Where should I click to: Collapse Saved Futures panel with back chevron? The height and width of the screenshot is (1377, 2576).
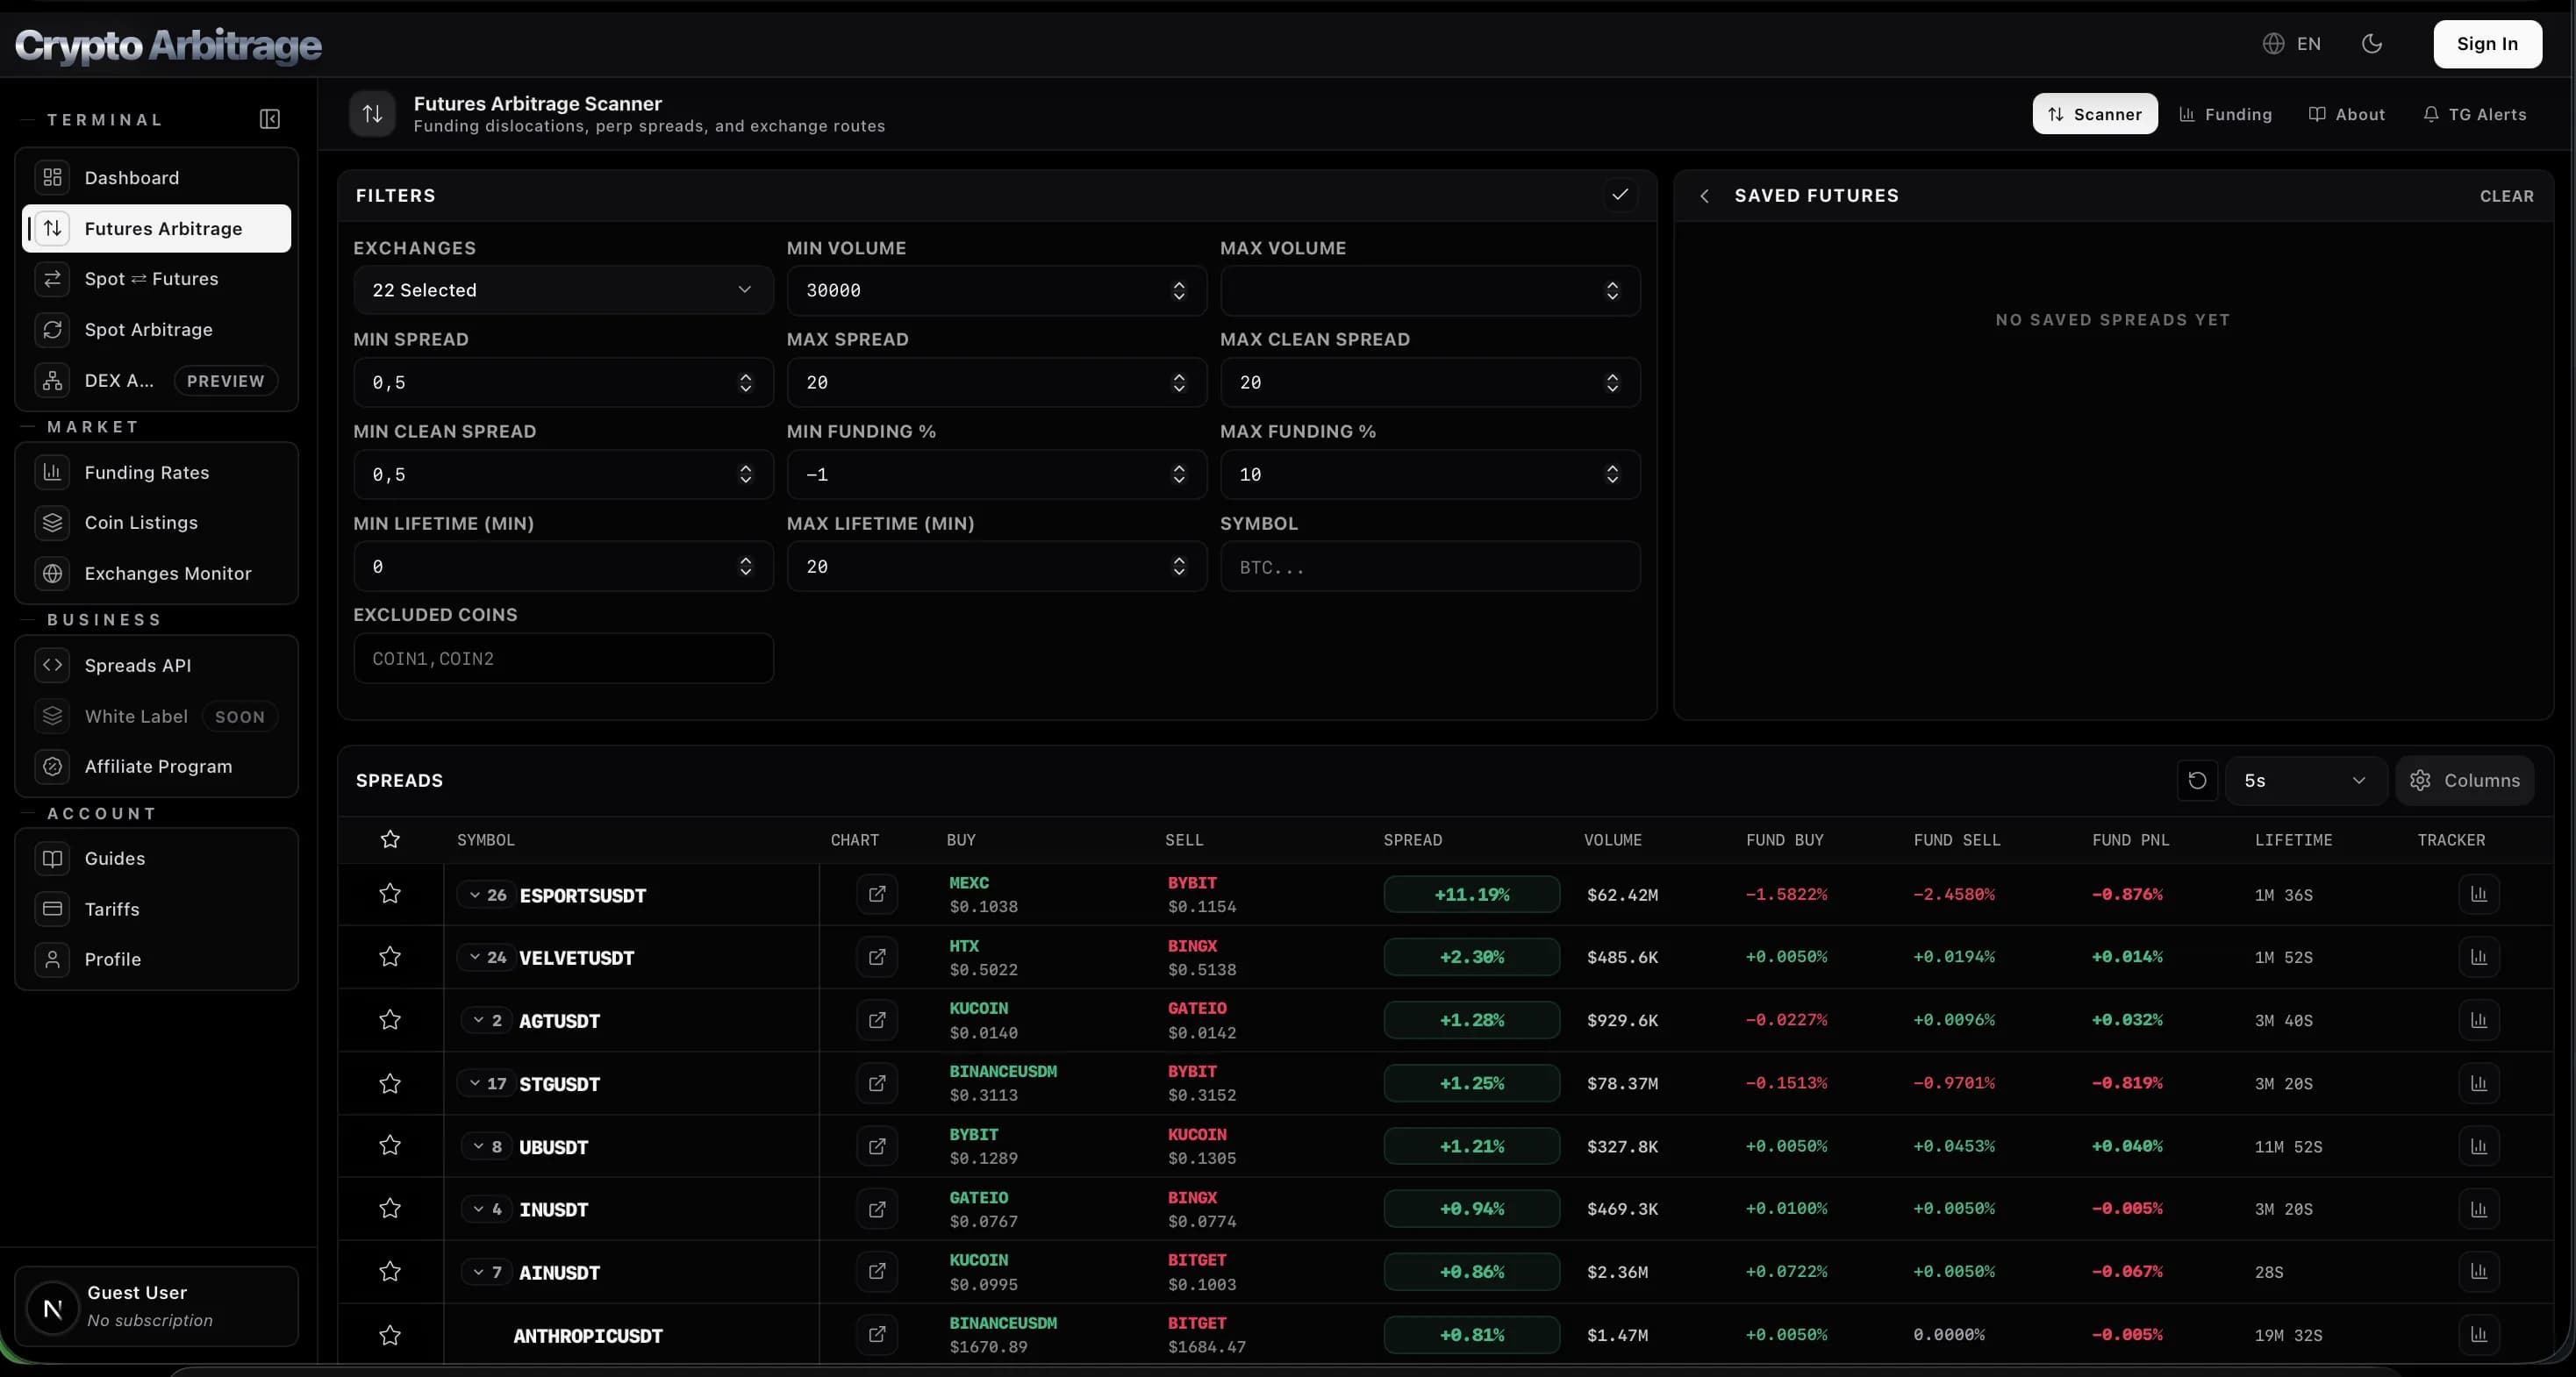tap(1704, 196)
